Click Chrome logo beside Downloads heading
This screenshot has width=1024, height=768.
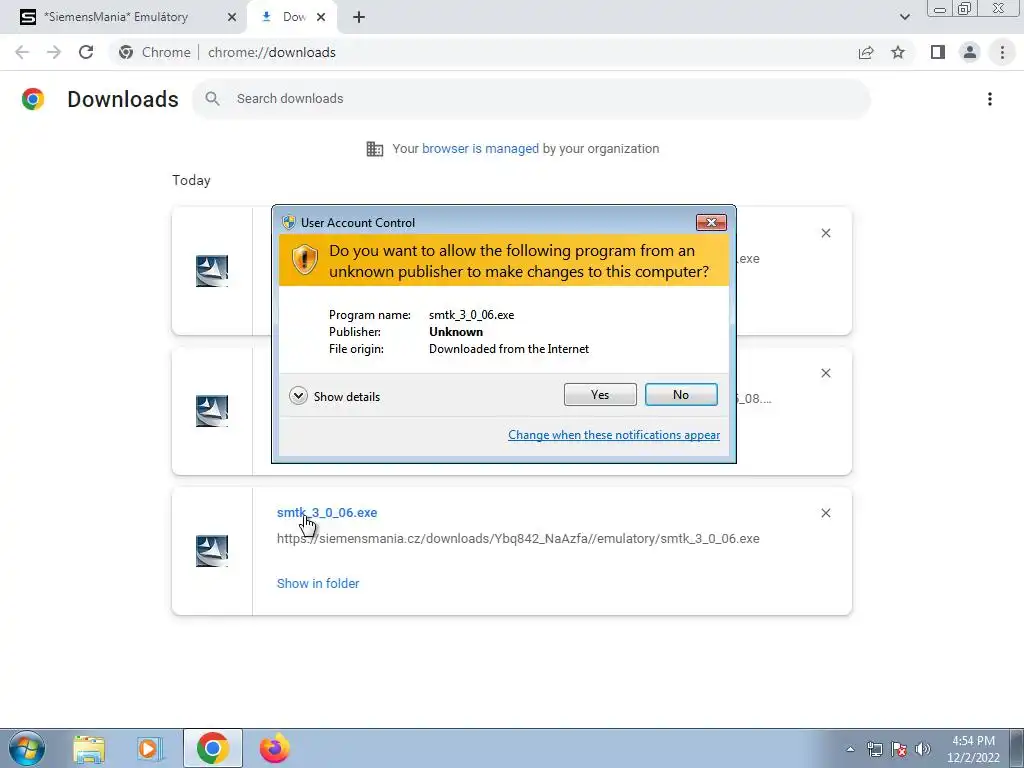coord(33,99)
